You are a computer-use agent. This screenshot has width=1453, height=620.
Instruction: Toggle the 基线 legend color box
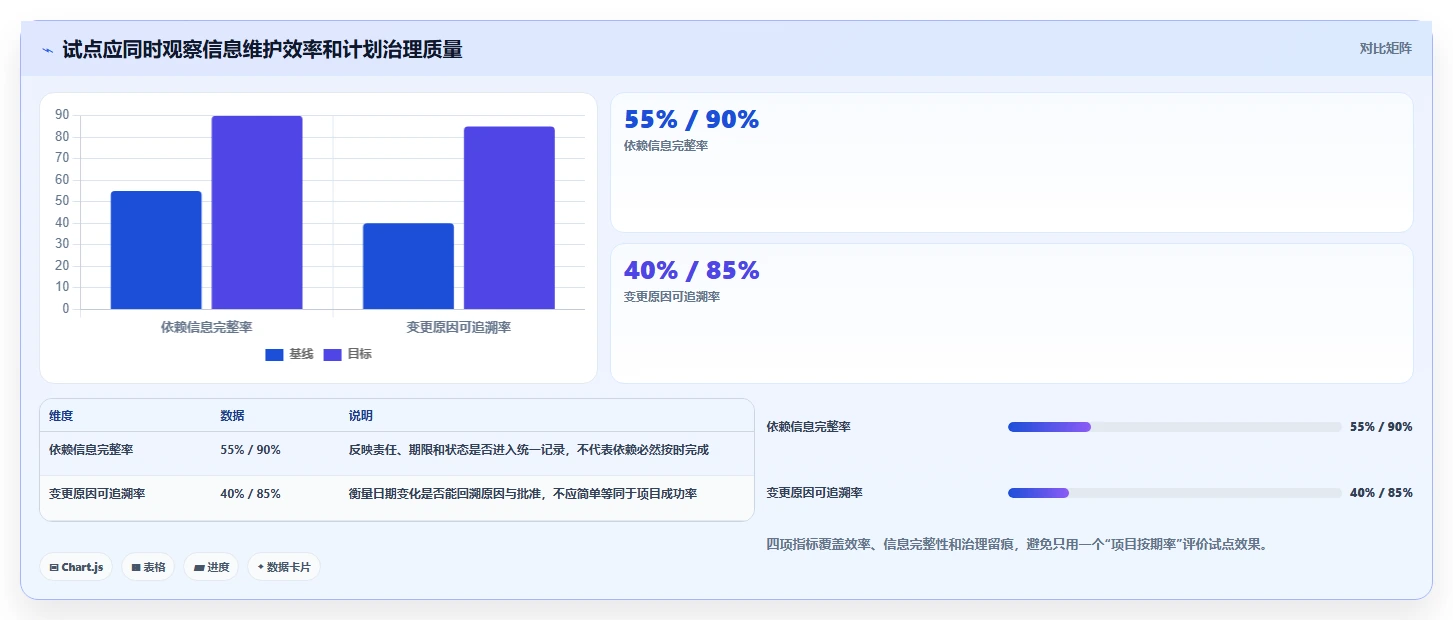274,354
